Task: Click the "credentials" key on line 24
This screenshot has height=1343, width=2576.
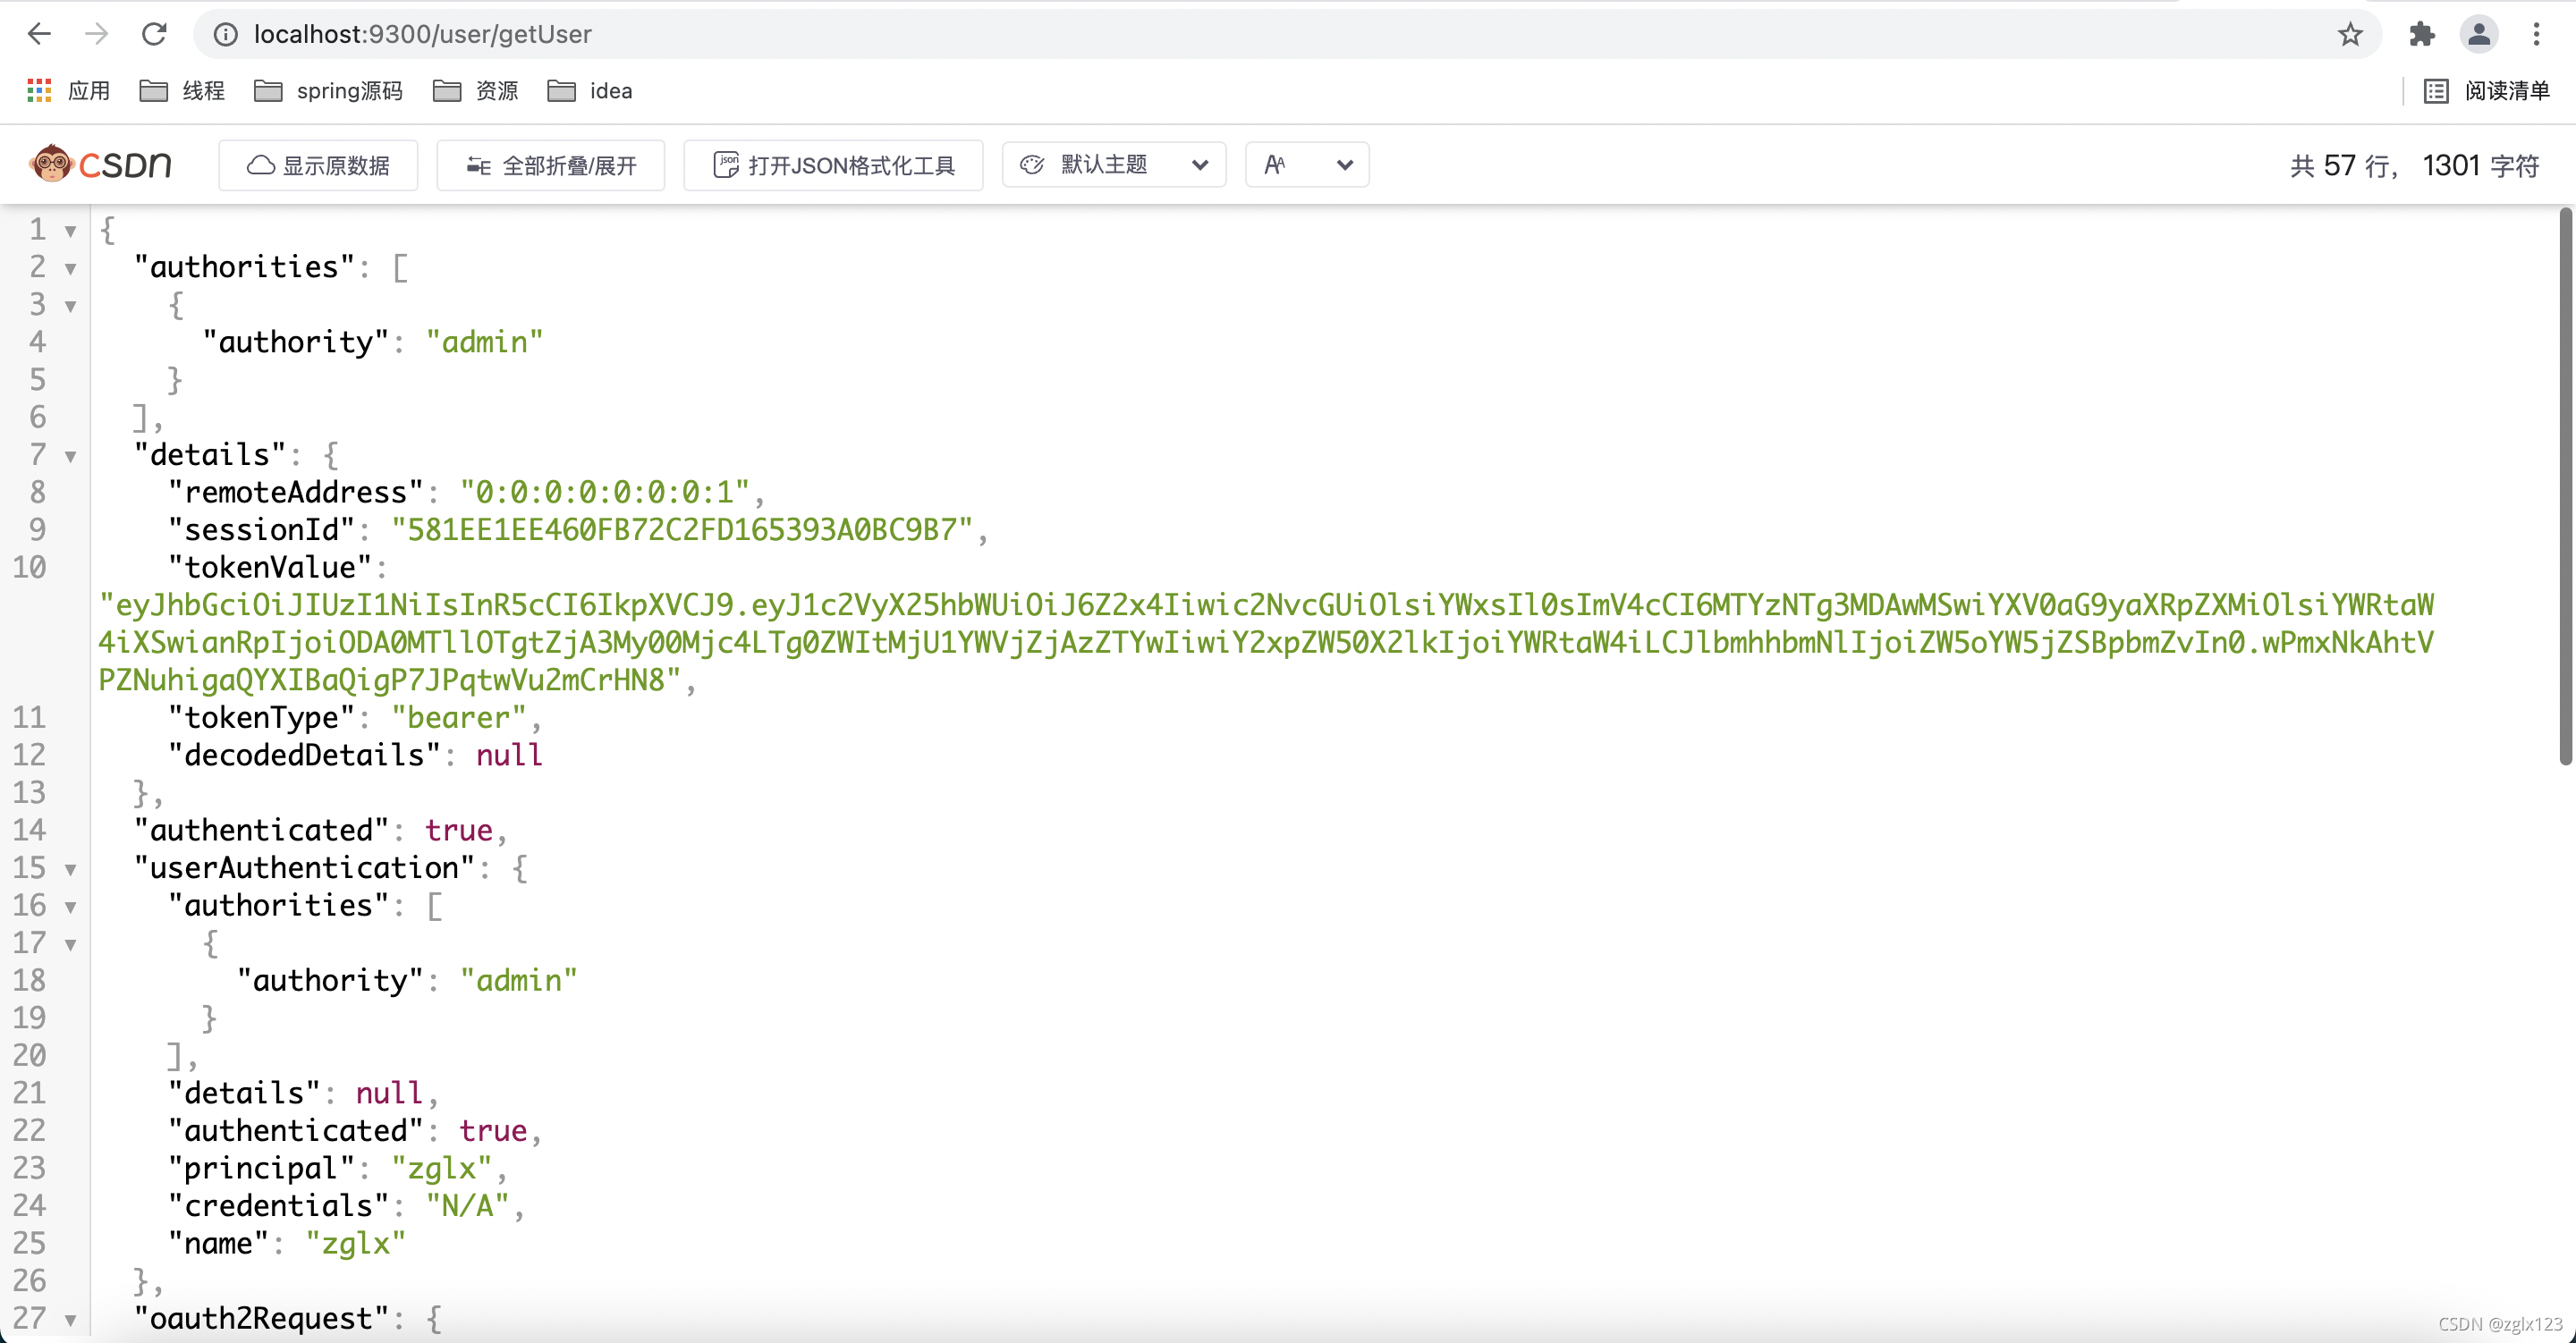Action: point(279,1205)
